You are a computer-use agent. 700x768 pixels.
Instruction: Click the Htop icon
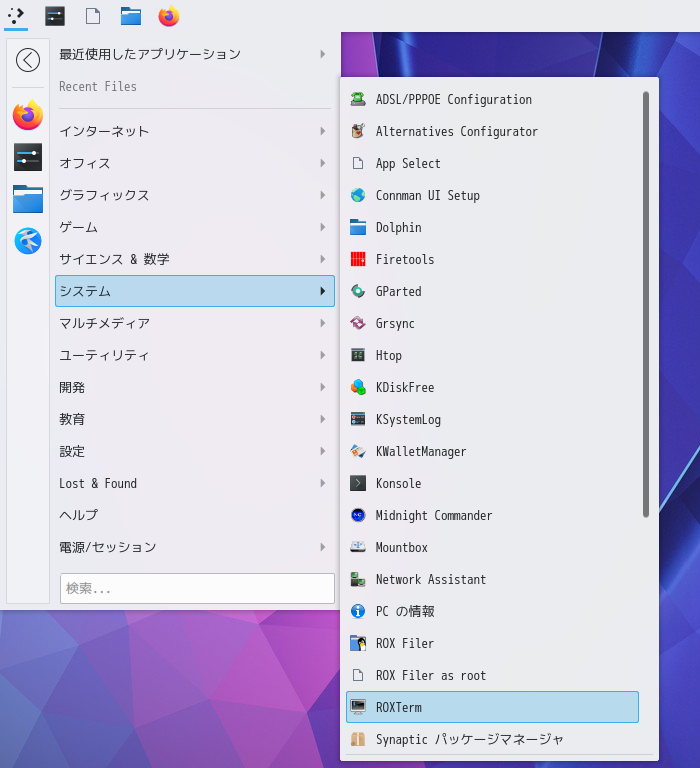tap(358, 355)
